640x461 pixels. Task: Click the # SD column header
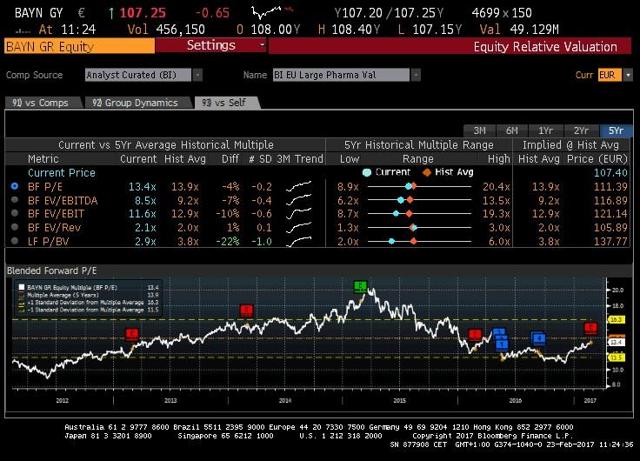(260, 159)
